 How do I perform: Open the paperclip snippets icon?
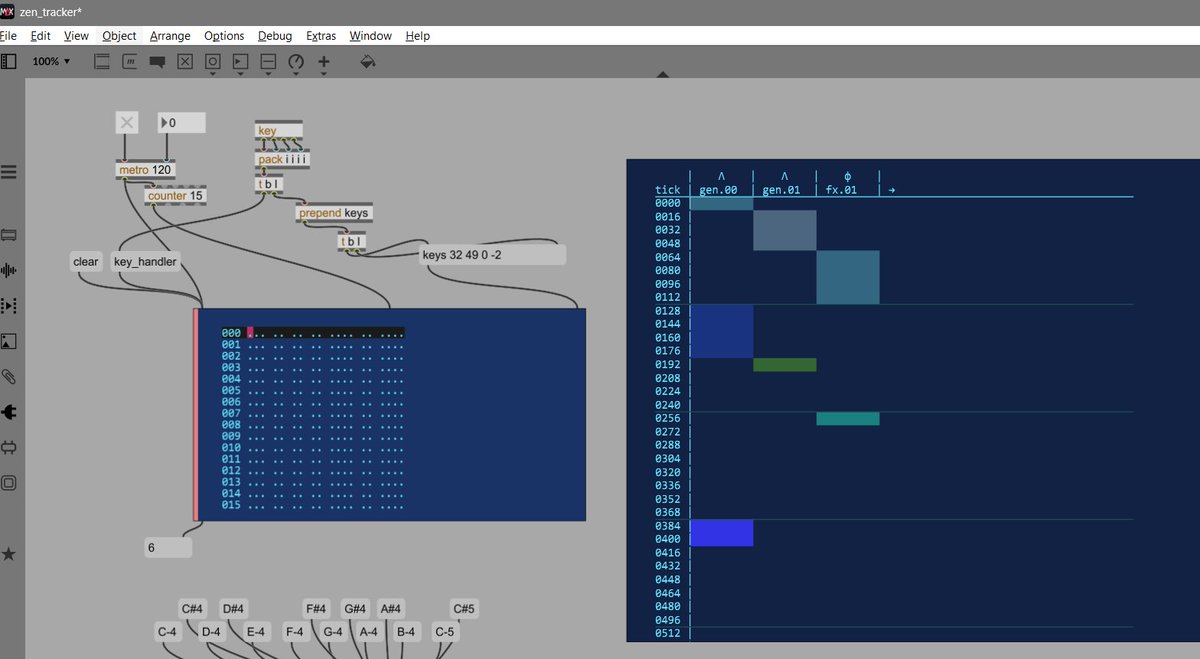point(9,377)
